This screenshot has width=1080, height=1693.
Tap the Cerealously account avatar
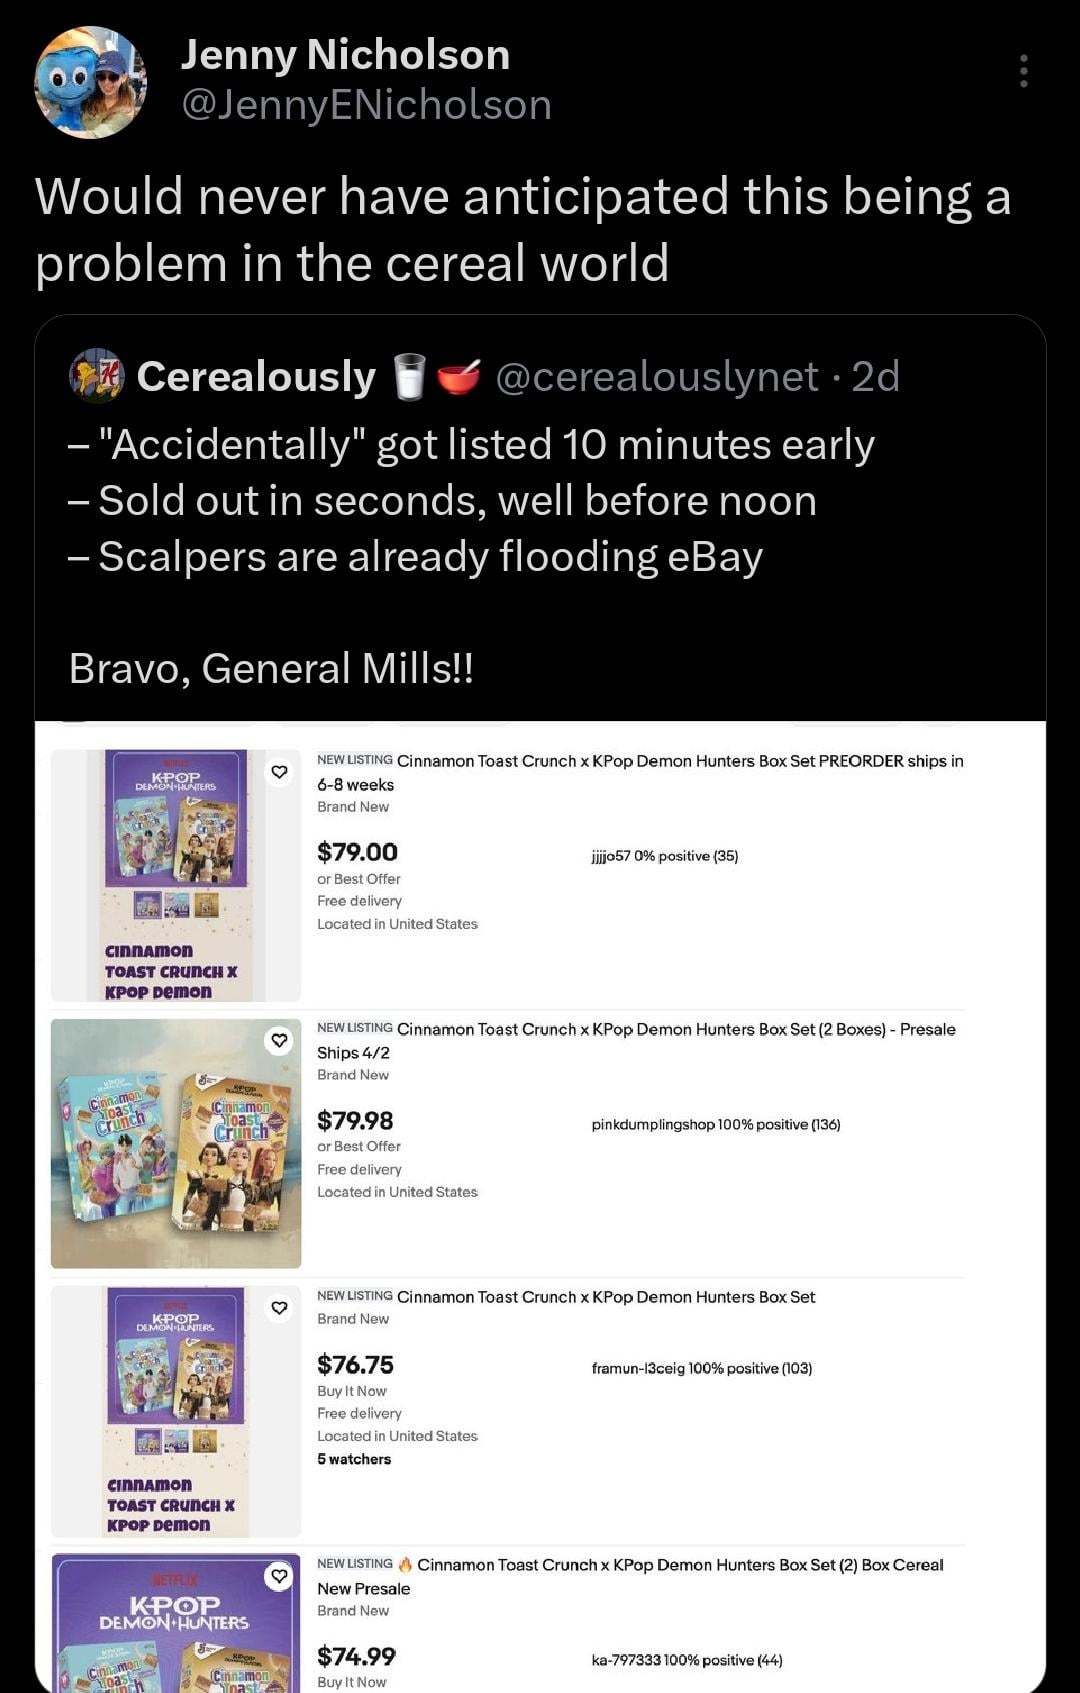pyautogui.click(x=96, y=376)
